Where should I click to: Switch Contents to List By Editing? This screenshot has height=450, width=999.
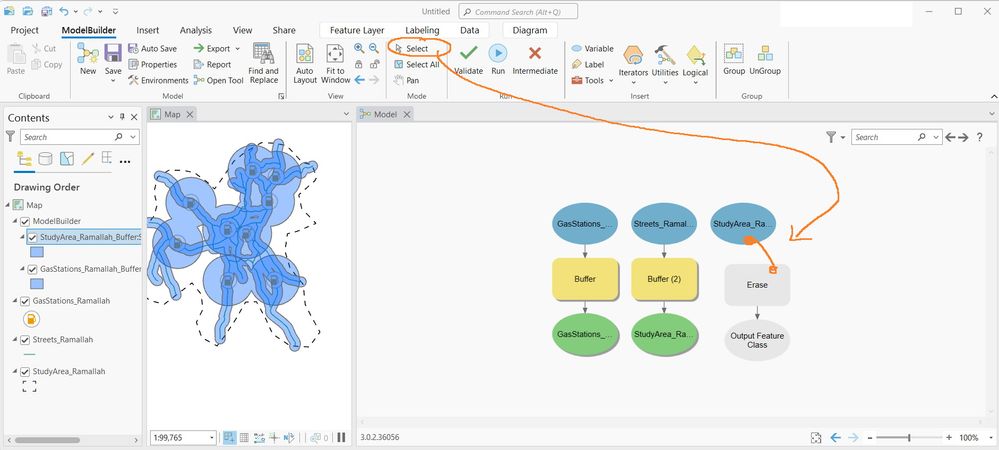pos(87,159)
